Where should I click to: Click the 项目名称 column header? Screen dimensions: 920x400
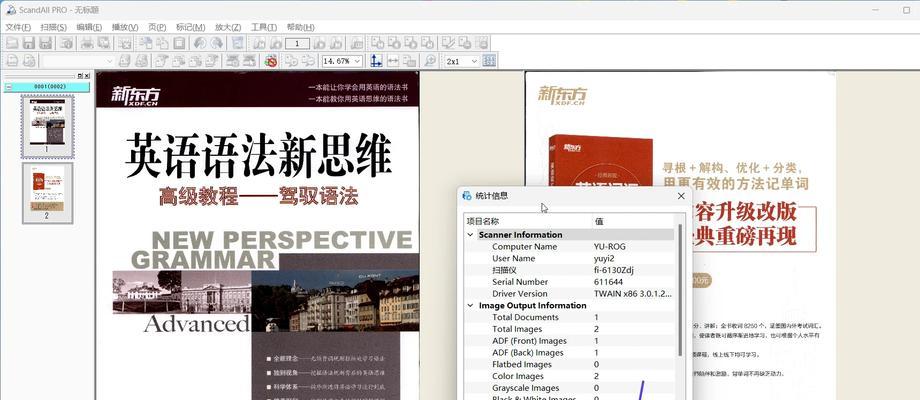click(528, 221)
